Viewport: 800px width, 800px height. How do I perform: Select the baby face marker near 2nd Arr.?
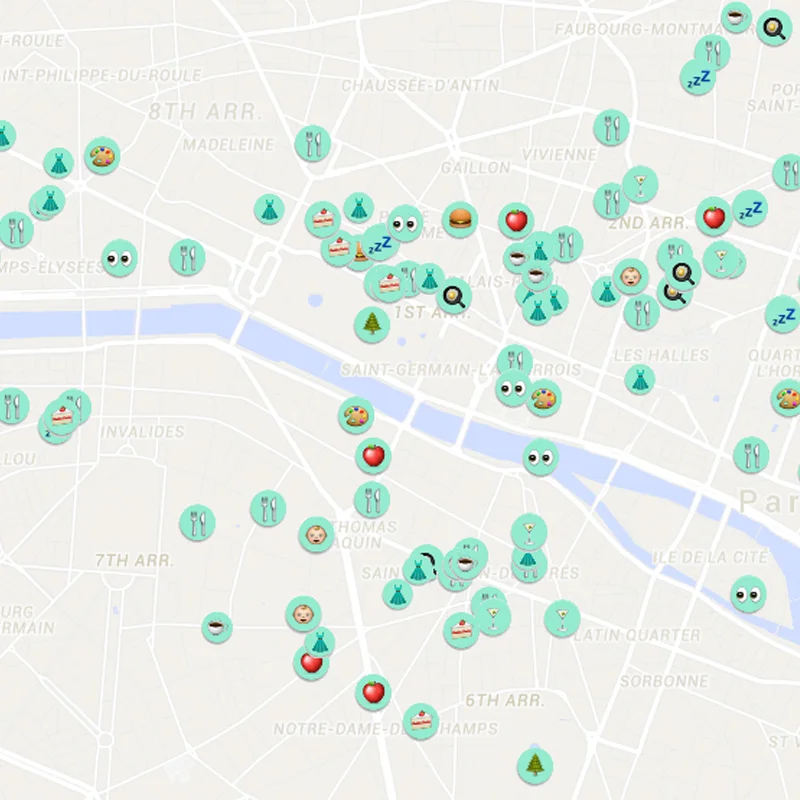tap(631, 277)
